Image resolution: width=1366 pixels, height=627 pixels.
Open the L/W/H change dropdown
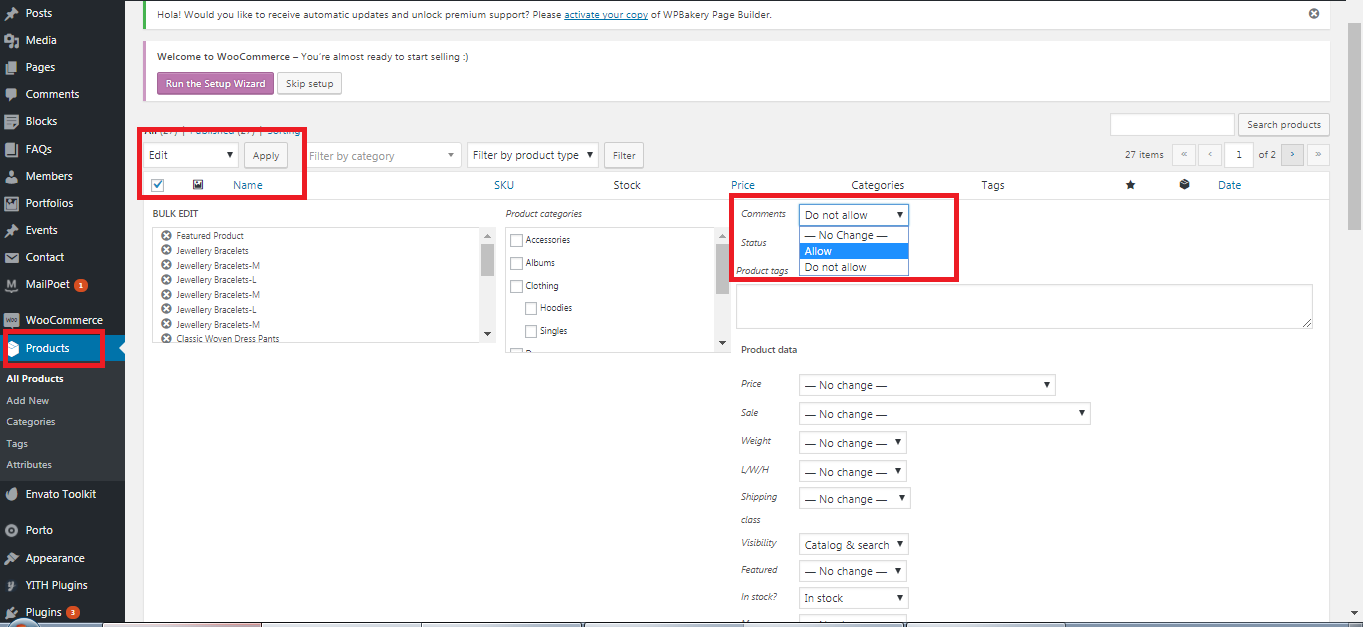click(x=853, y=472)
